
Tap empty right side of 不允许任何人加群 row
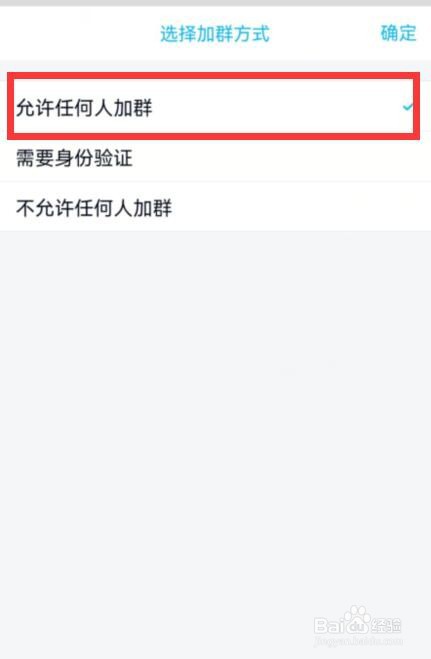[x=302, y=207]
